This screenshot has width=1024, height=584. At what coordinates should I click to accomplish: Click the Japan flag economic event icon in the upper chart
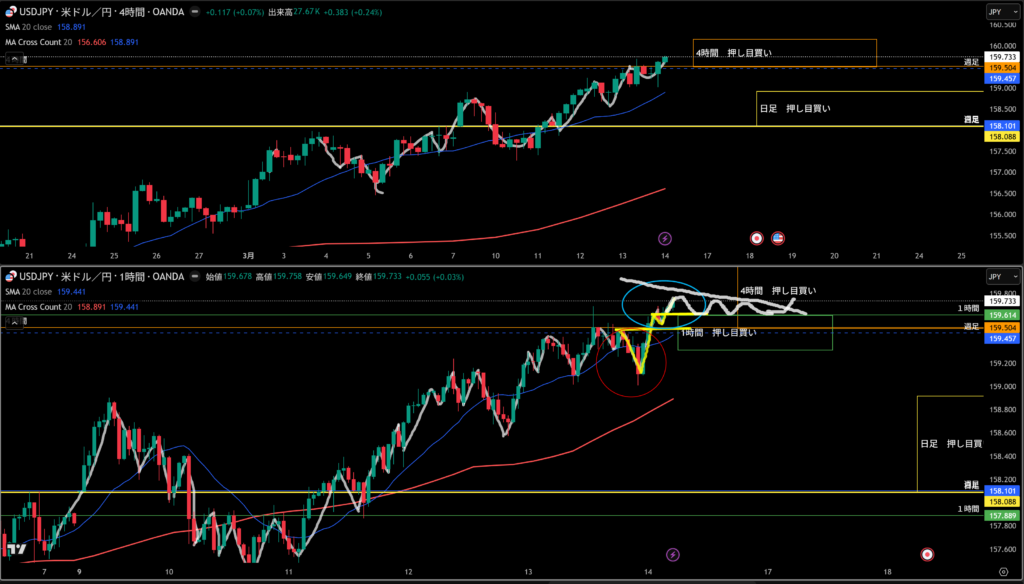click(757, 238)
